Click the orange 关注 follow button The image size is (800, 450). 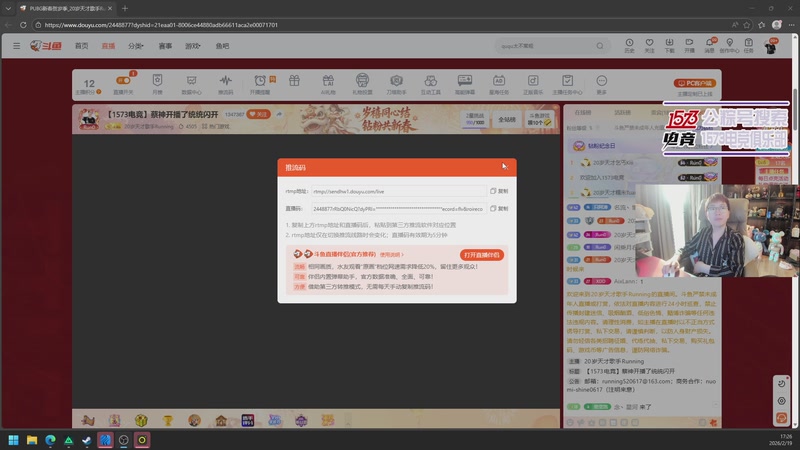pyautogui.click(x=259, y=114)
